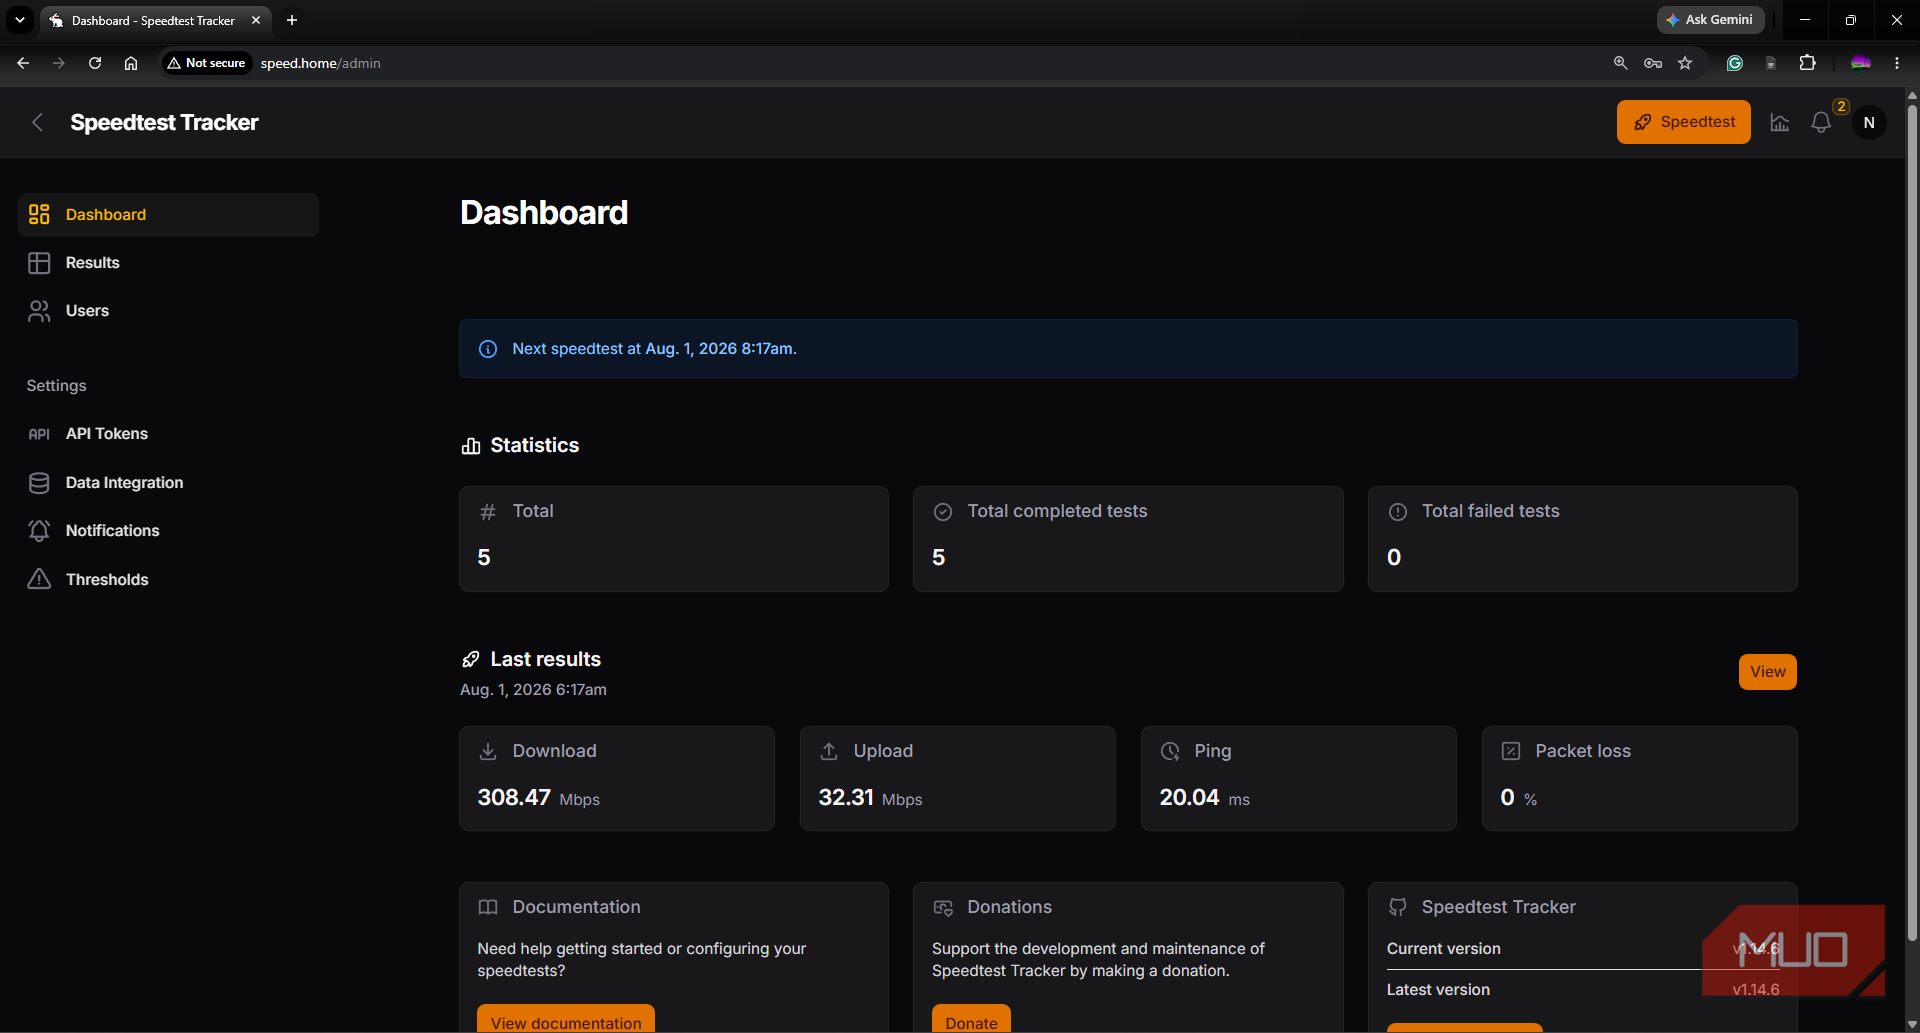Click the Documentation book icon
The image size is (1920, 1033).
488,907
